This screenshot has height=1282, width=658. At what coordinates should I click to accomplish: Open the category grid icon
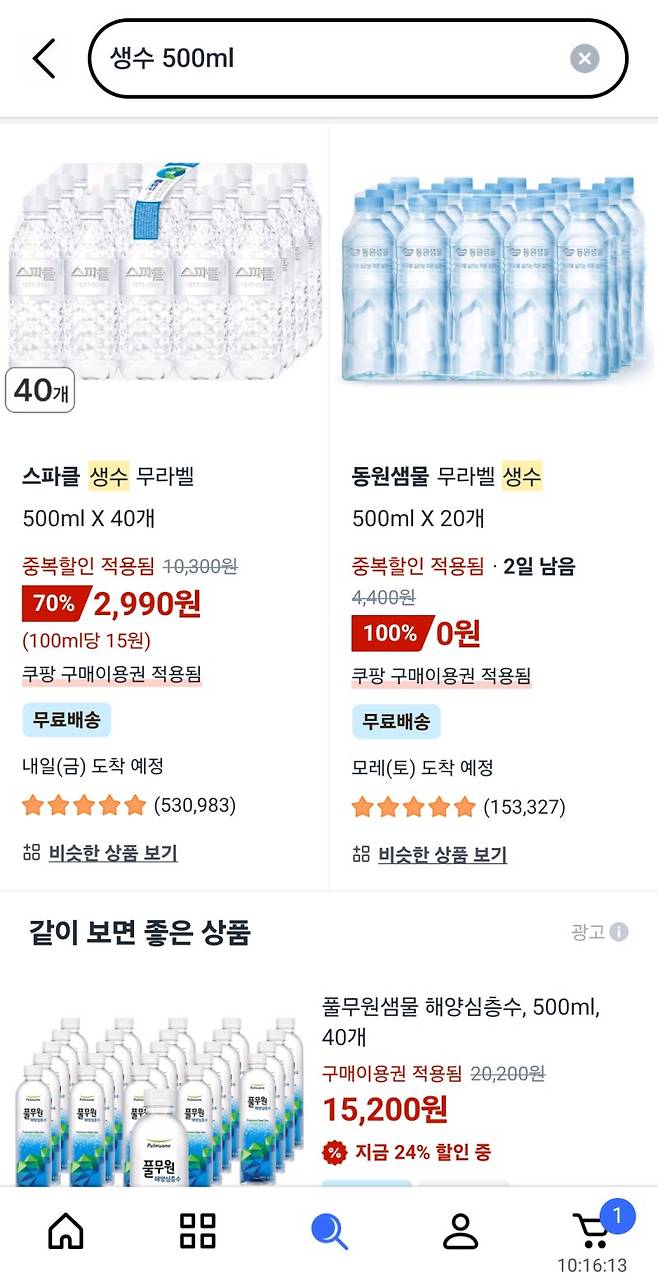tap(196, 1231)
